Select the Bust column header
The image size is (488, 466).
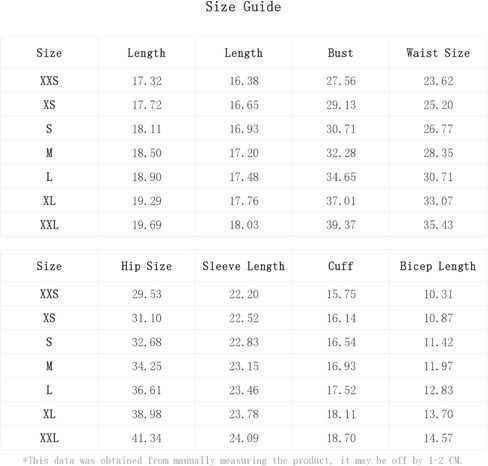tap(340, 53)
